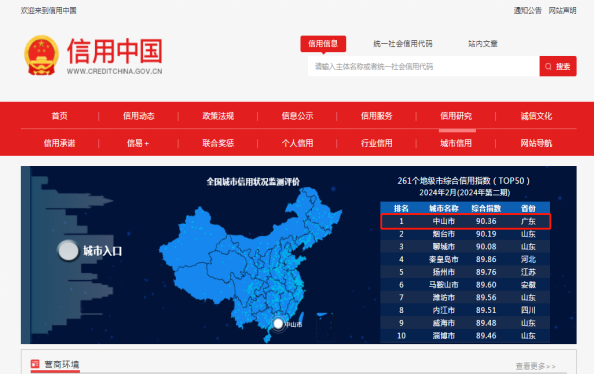Open the 政策法规 menu item
Viewport: 595px width, 374px height.
pos(218,116)
